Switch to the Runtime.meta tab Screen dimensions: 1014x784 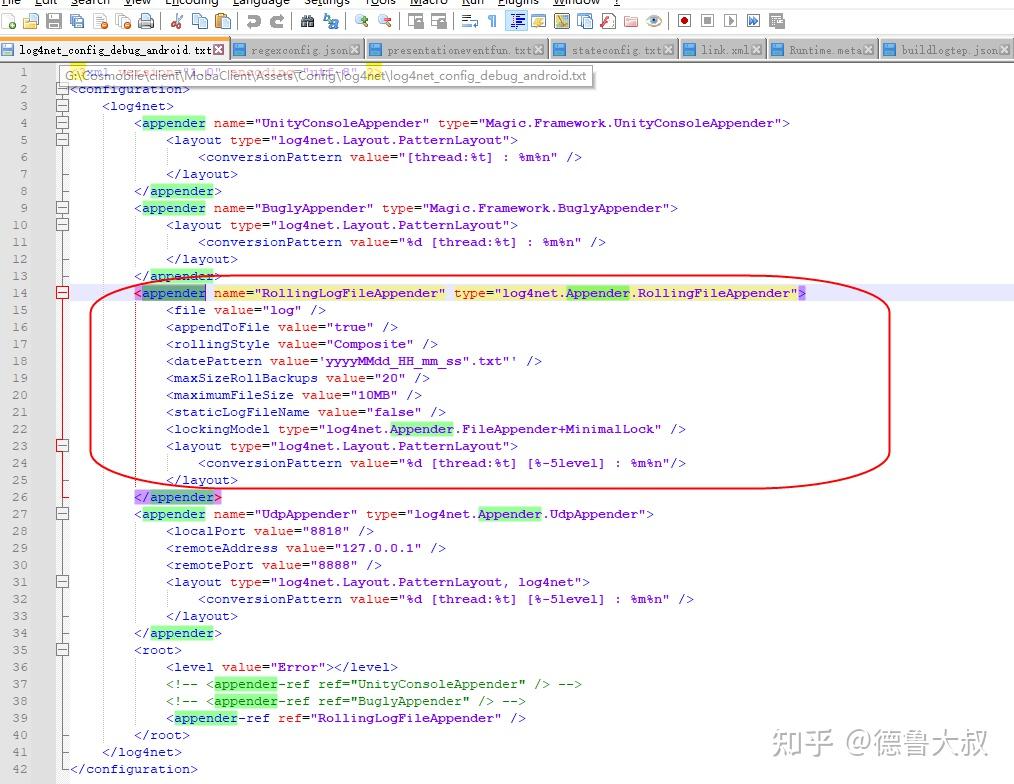pos(824,50)
